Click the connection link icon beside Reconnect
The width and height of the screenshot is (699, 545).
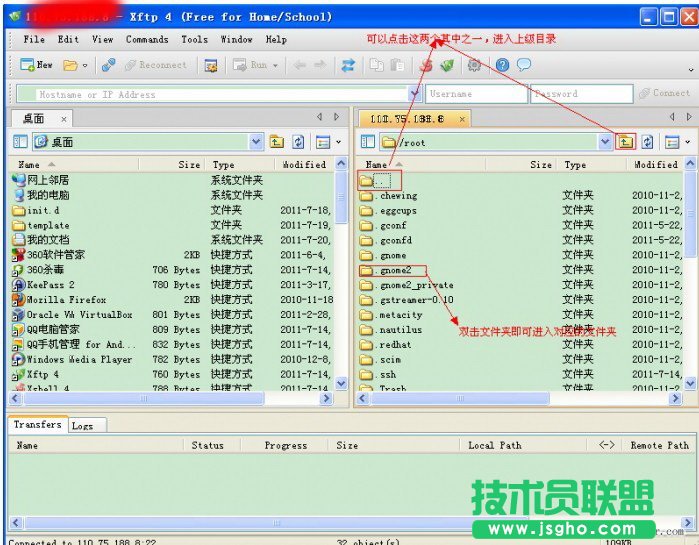108,65
